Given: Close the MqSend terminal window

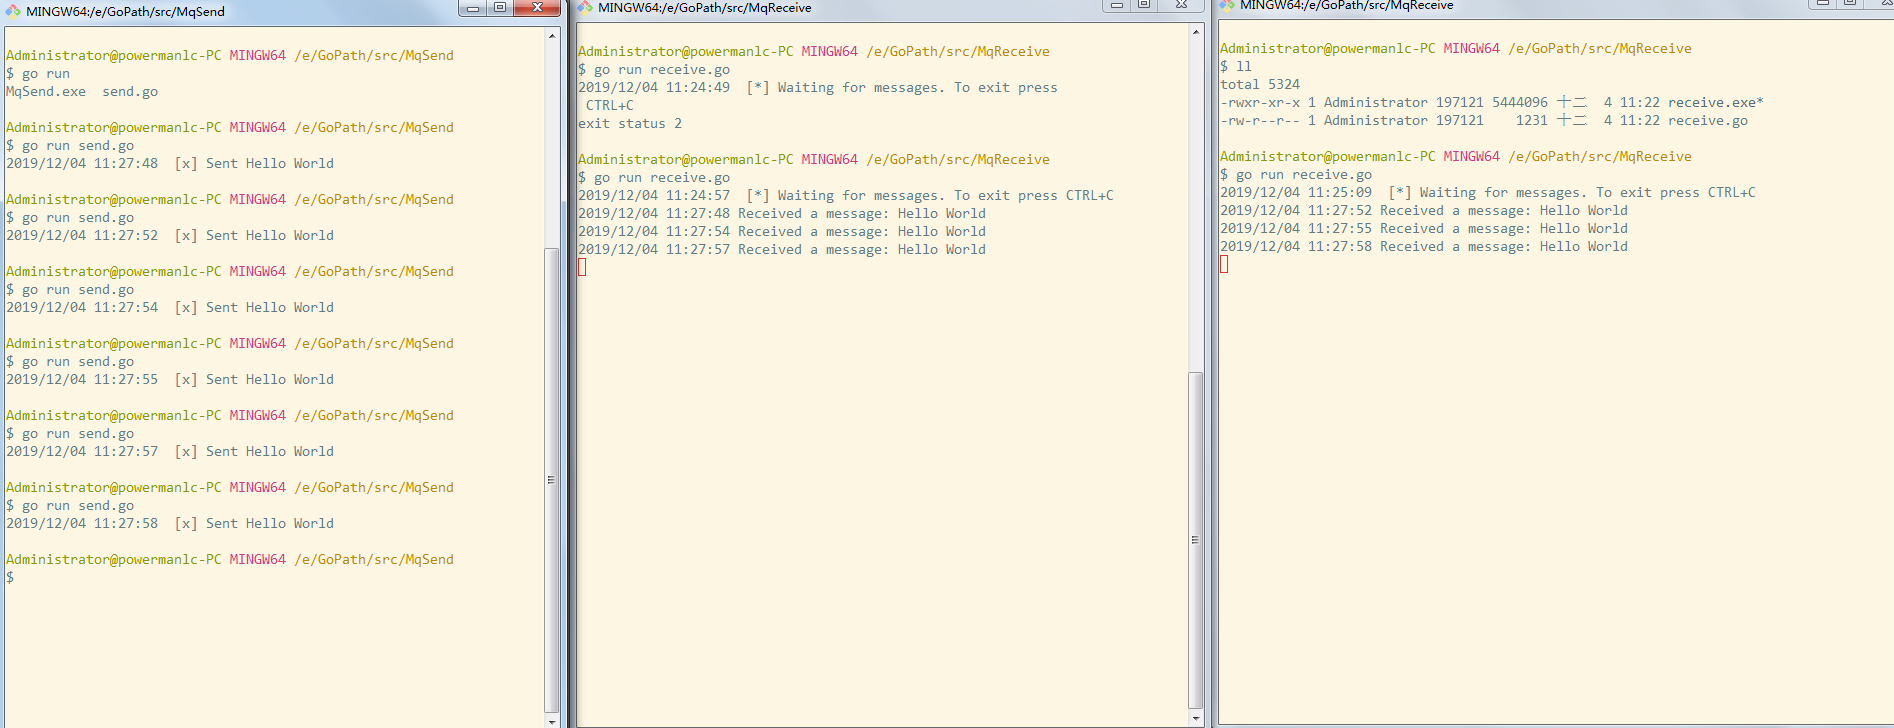Looking at the screenshot, I should click(537, 8).
